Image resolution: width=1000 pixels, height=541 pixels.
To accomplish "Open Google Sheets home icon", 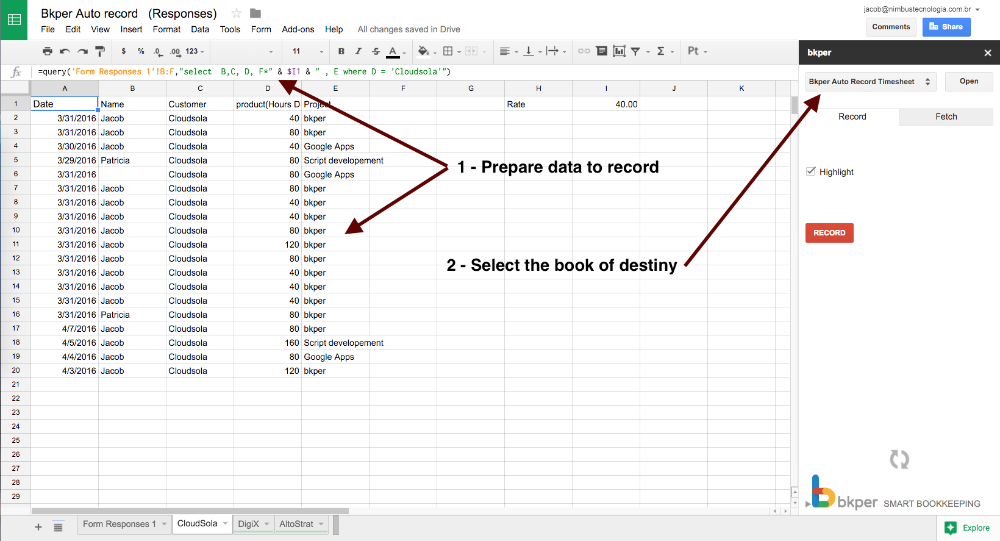I will 13,20.
